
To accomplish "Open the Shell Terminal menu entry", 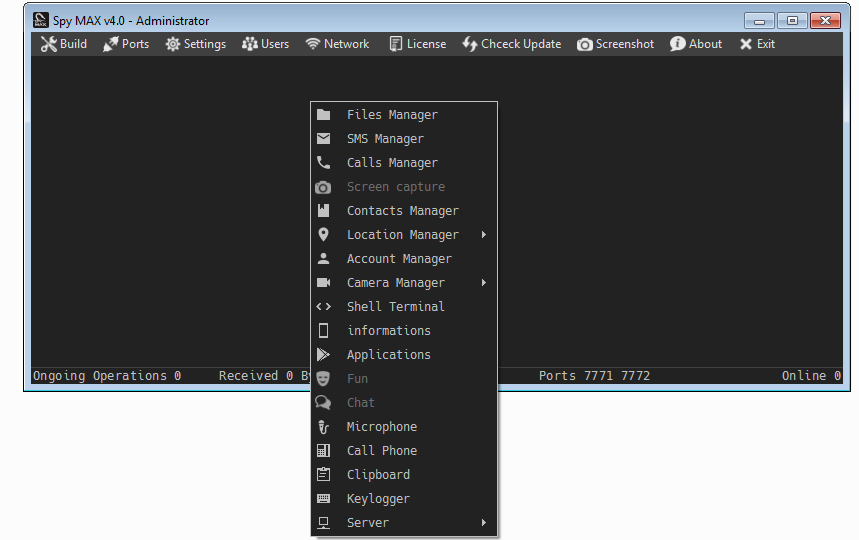I will tap(395, 307).
